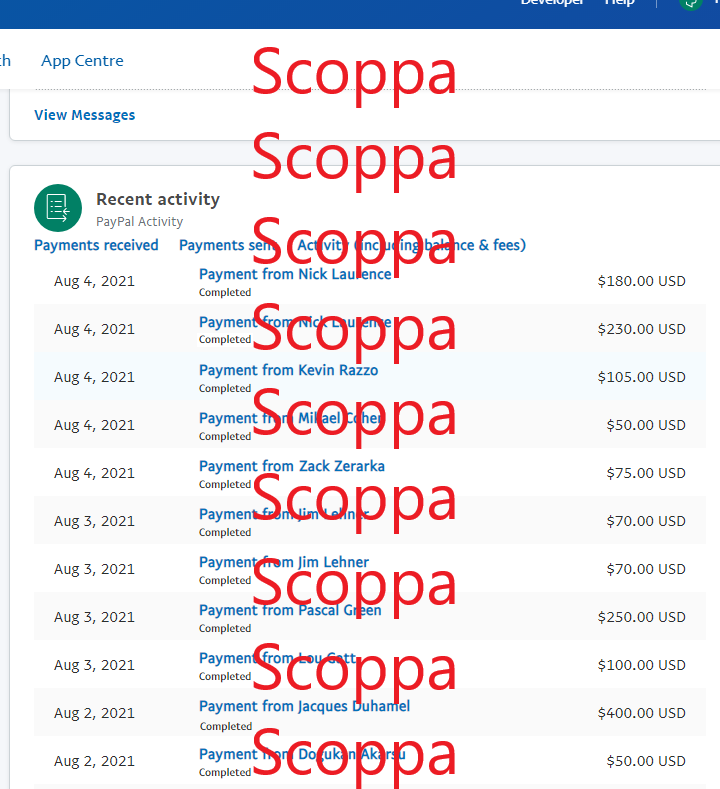Open payment from Jacques Duhamel
This screenshot has width=720, height=789.
[x=304, y=706]
